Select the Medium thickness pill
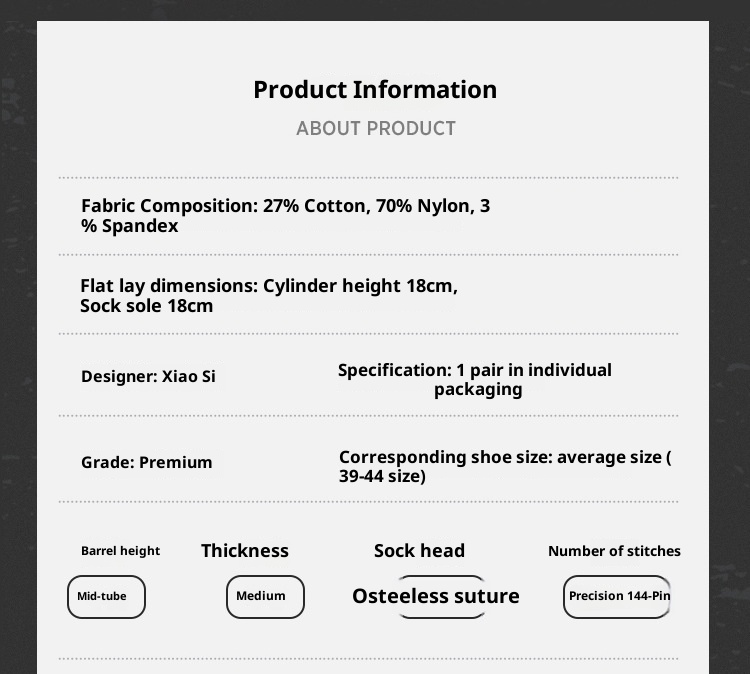This screenshot has width=750, height=674. point(265,597)
